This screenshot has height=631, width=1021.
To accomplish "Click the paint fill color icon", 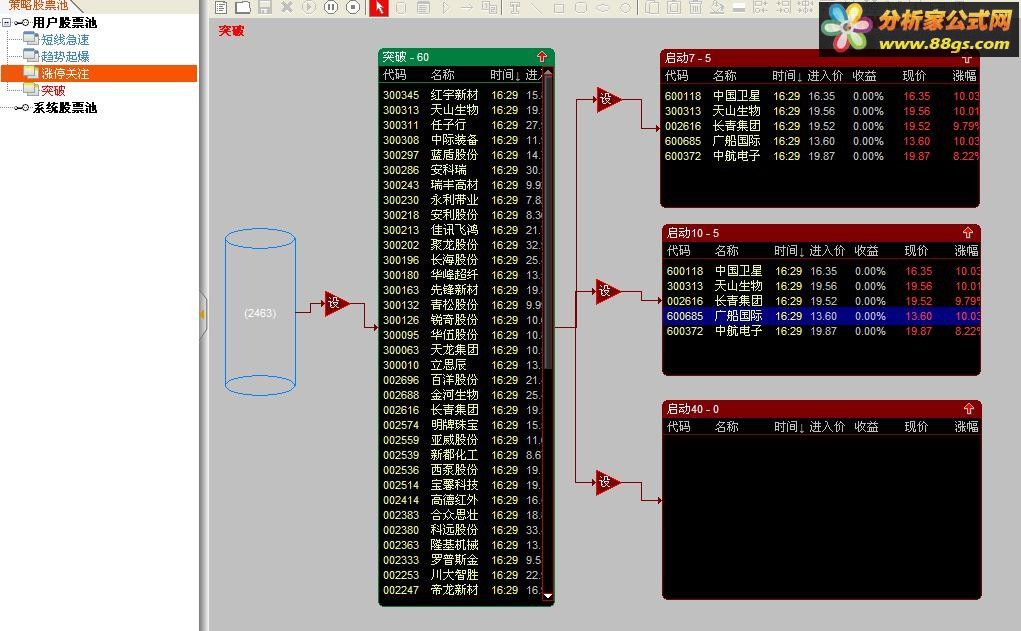I will 717,7.
